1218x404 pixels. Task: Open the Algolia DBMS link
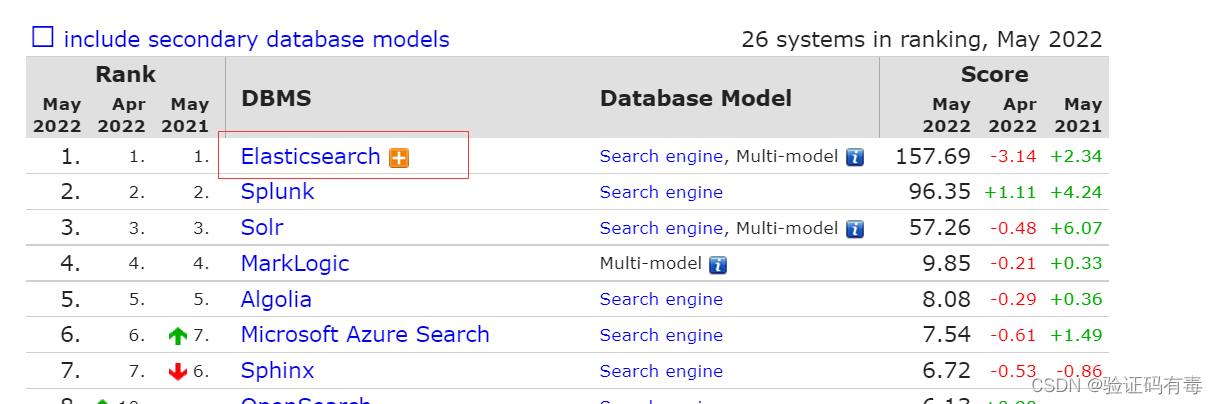pyautogui.click(x=276, y=300)
